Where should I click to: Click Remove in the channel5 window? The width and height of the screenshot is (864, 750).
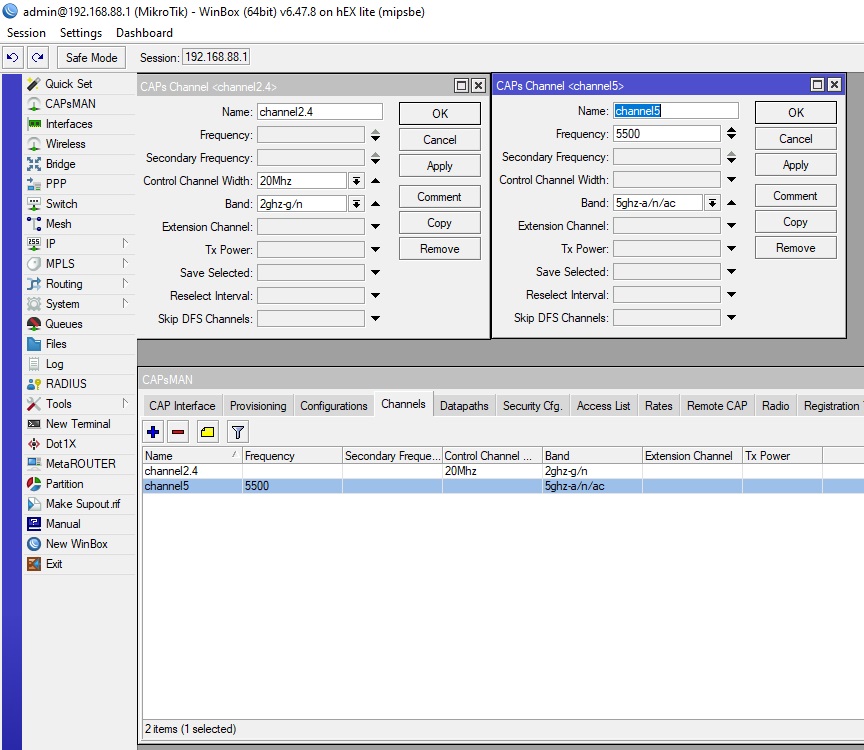coord(796,248)
